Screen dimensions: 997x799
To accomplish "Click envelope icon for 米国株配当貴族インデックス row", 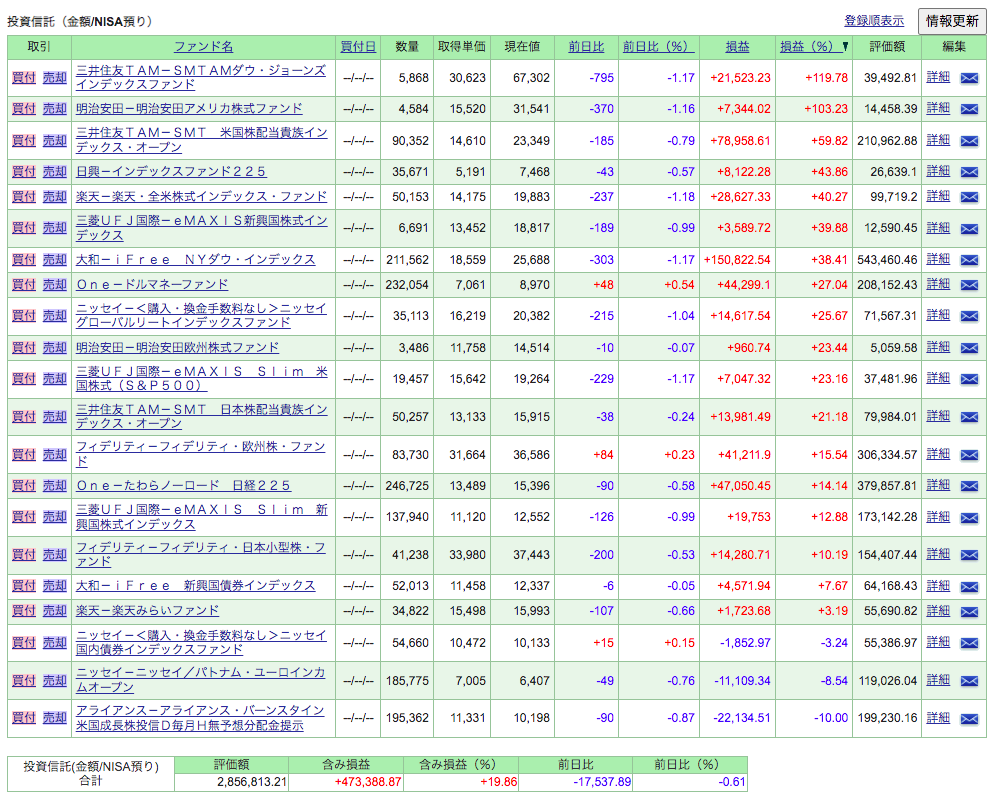I will tap(968, 141).
